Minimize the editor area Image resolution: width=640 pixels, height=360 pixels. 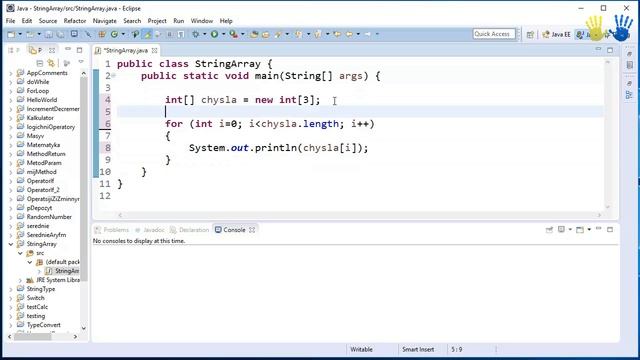pyautogui.click(x=598, y=50)
